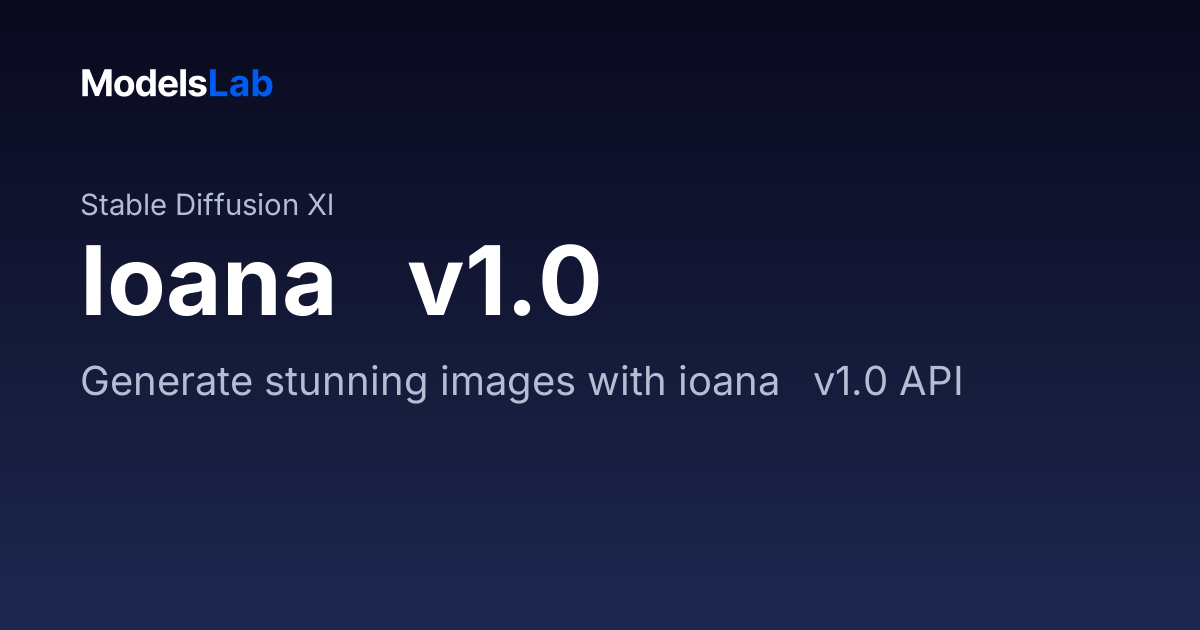Image resolution: width=1200 pixels, height=630 pixels.
Task: Click the white "Models" part of the logo
Action: pos(144,84)
